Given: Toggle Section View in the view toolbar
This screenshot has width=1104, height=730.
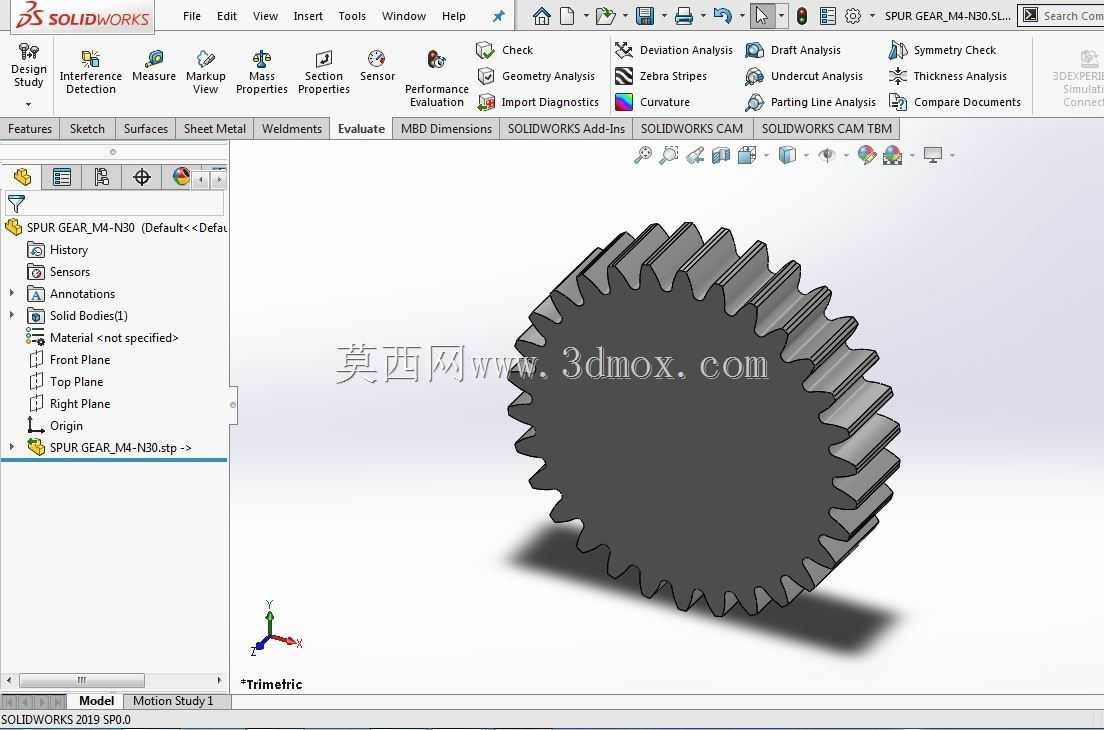Looking at the screenshot, I should click(x=721, y=155).
